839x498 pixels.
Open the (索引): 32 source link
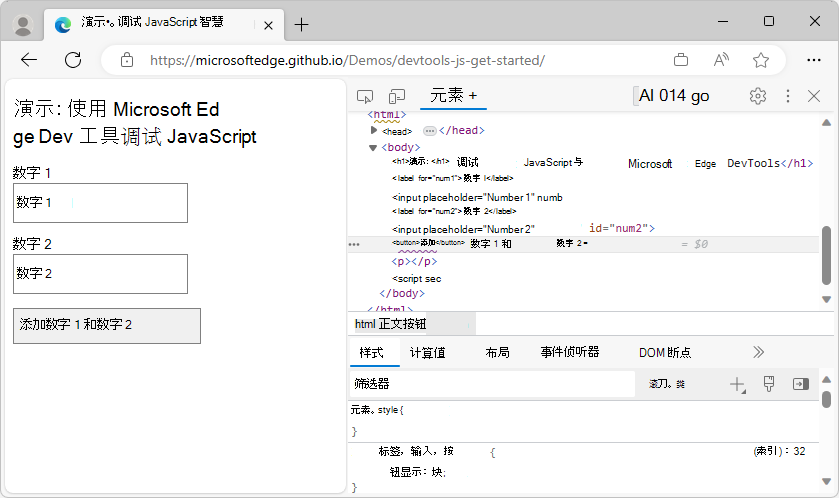(779, 451)
